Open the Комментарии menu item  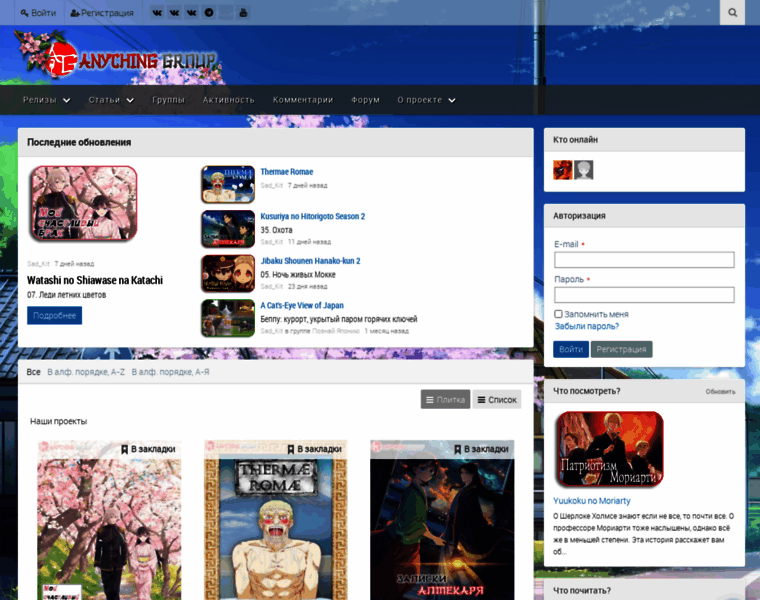(x=303, y=100)
